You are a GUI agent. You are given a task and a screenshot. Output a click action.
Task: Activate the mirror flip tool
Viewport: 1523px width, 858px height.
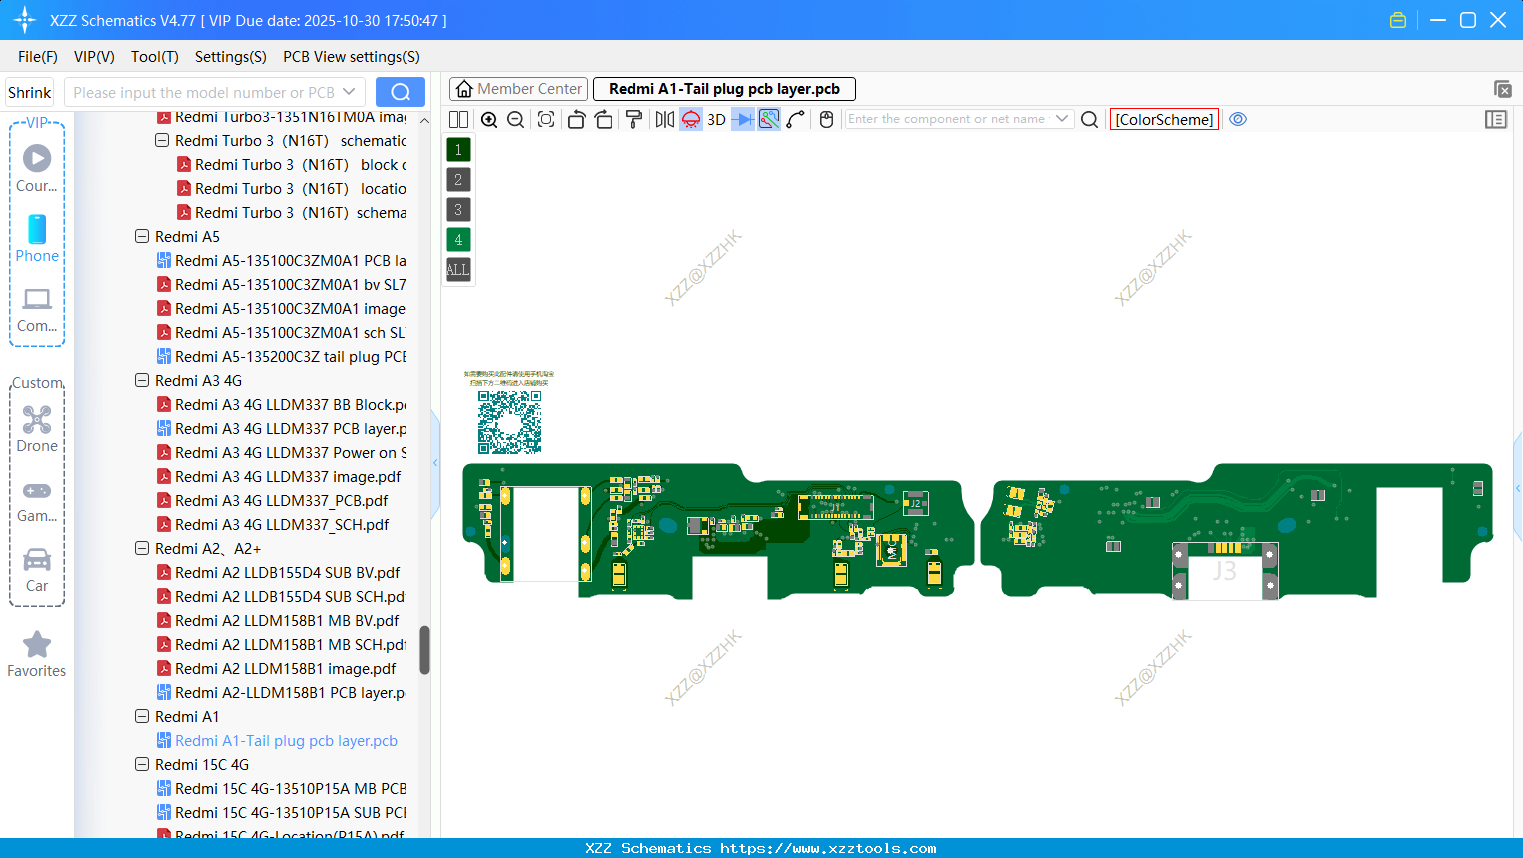pyautogui.click(x=663, y=119)
